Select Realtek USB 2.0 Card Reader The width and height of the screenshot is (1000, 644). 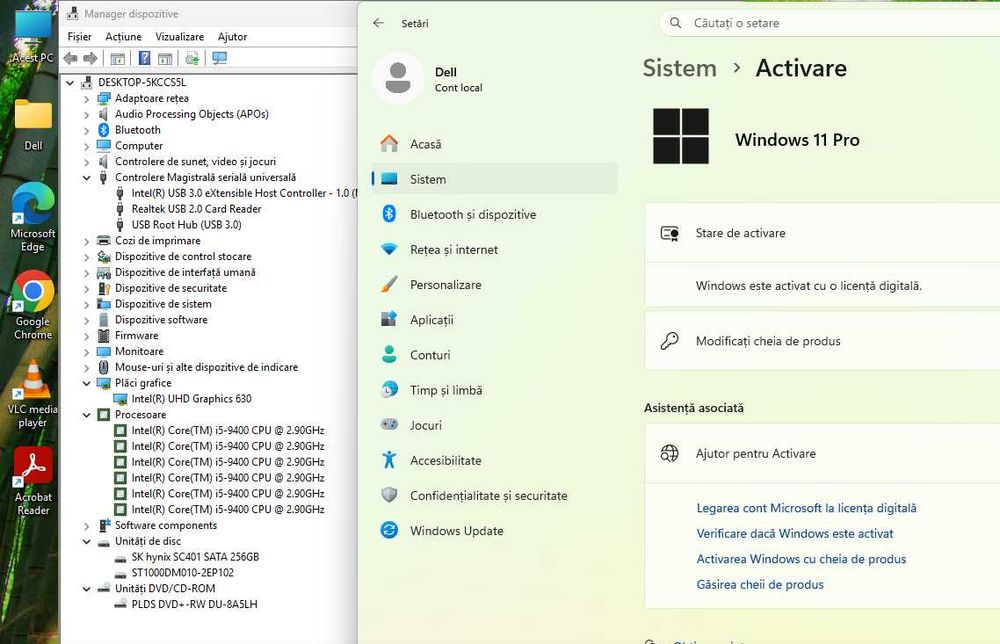[196, 209]
